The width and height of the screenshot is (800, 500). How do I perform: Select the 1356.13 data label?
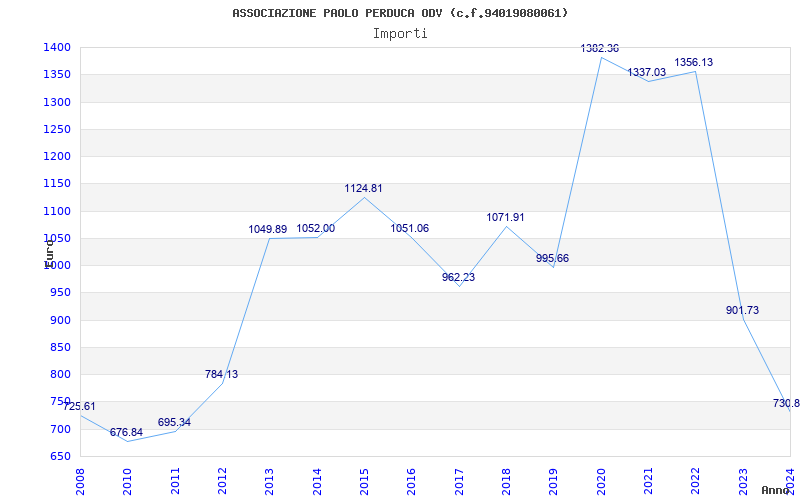point(694,63)
